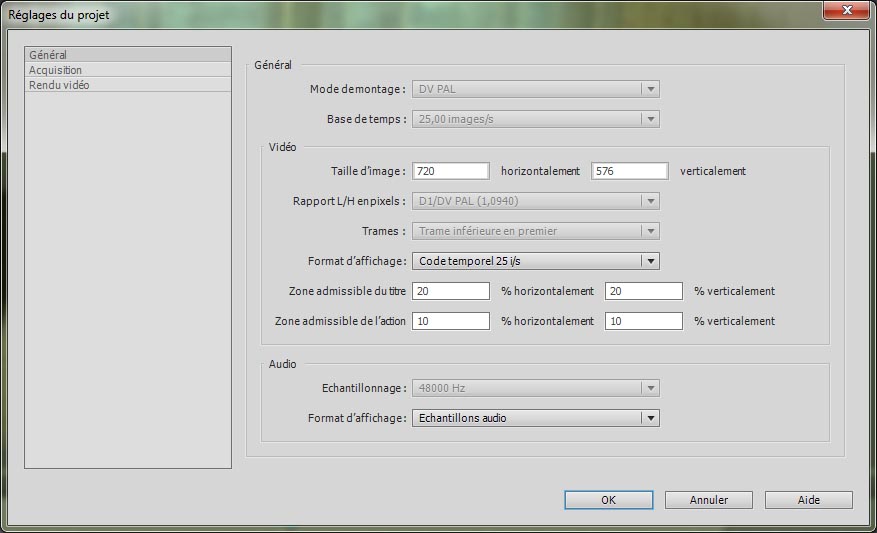Image resolution: width=877 pixels, height=533 pixels.
Task: Click the Base de temps label
Action: coord(367,119)
